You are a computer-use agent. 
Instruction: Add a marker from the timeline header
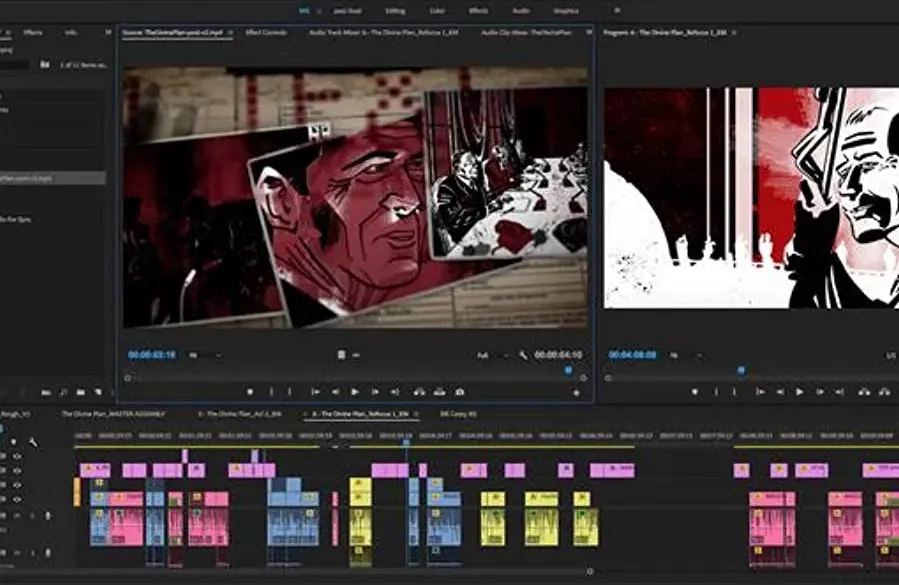[14, 442]
